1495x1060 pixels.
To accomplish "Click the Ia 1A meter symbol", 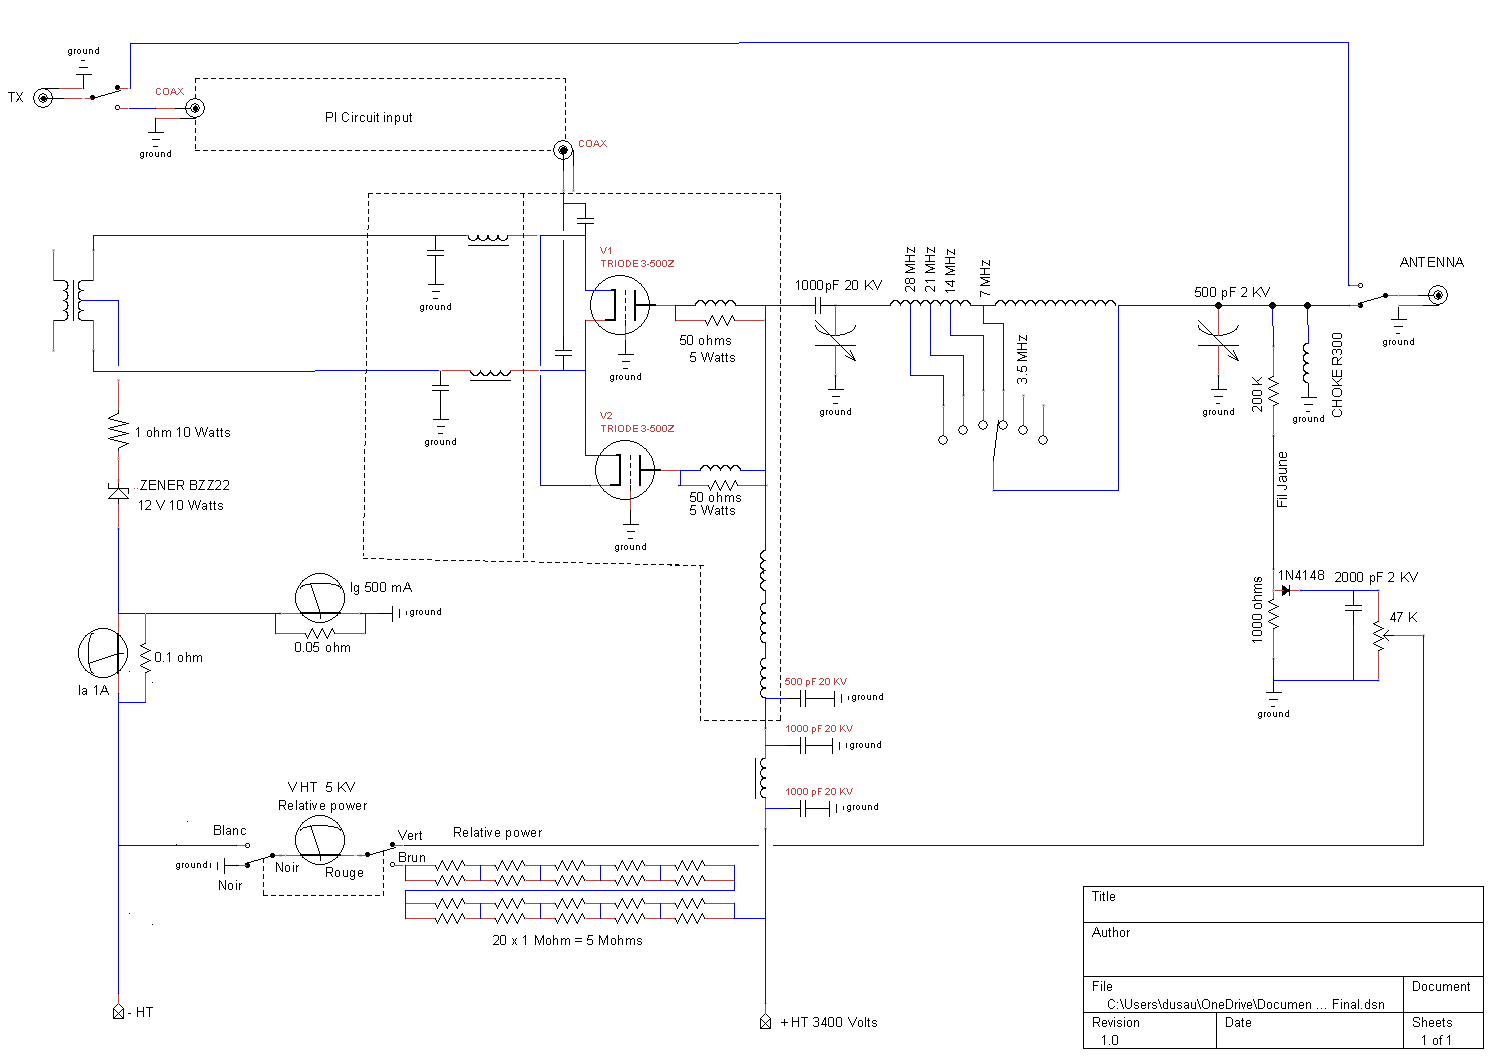I will [103, 653].
